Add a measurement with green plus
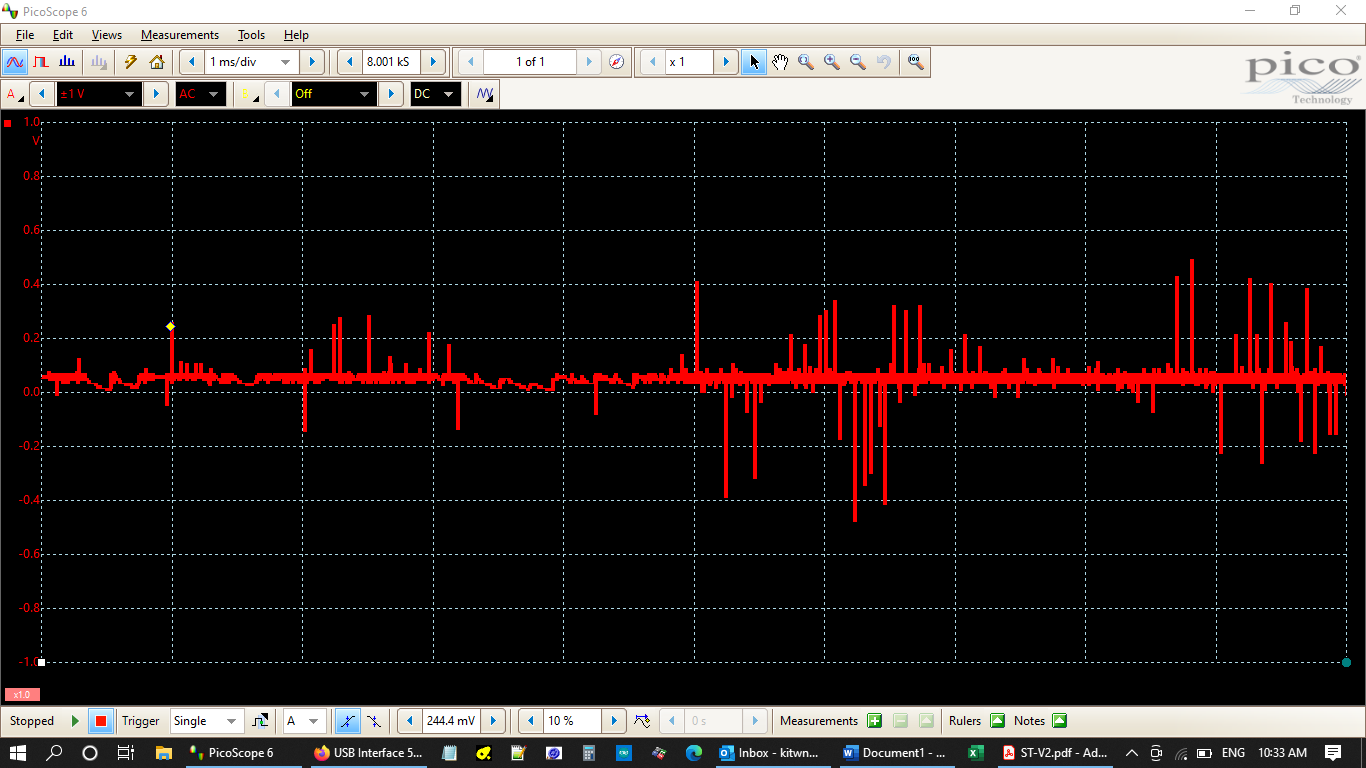The height and width of the screenshot is (768, 1366). [875, 721]
